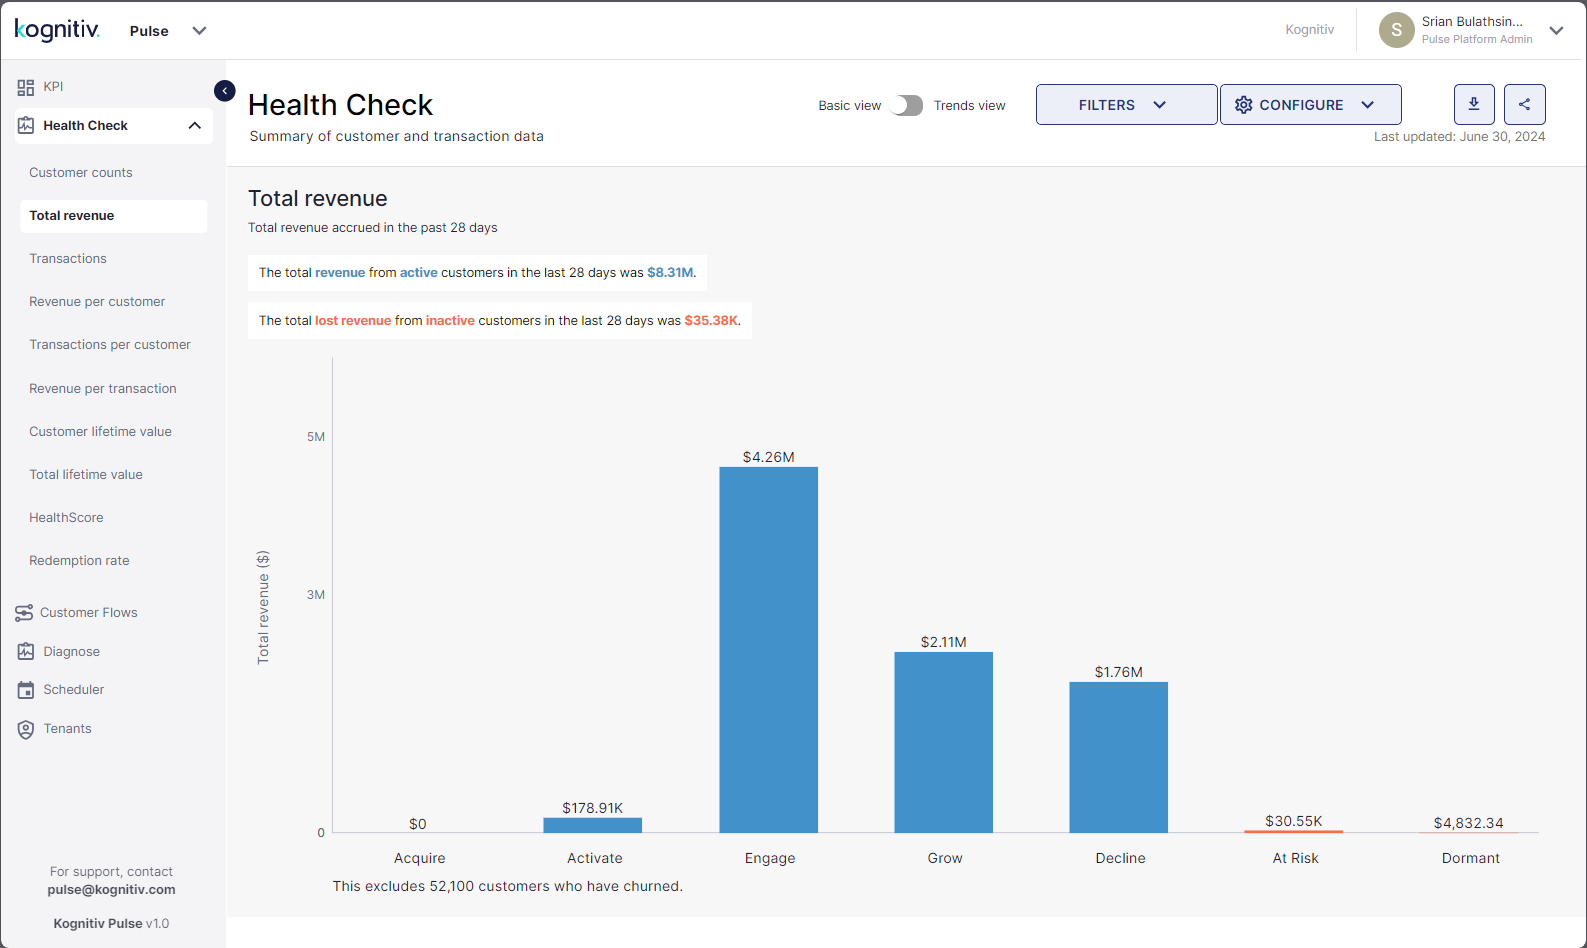Navigate to Revenue per customer

pos(97,302)
